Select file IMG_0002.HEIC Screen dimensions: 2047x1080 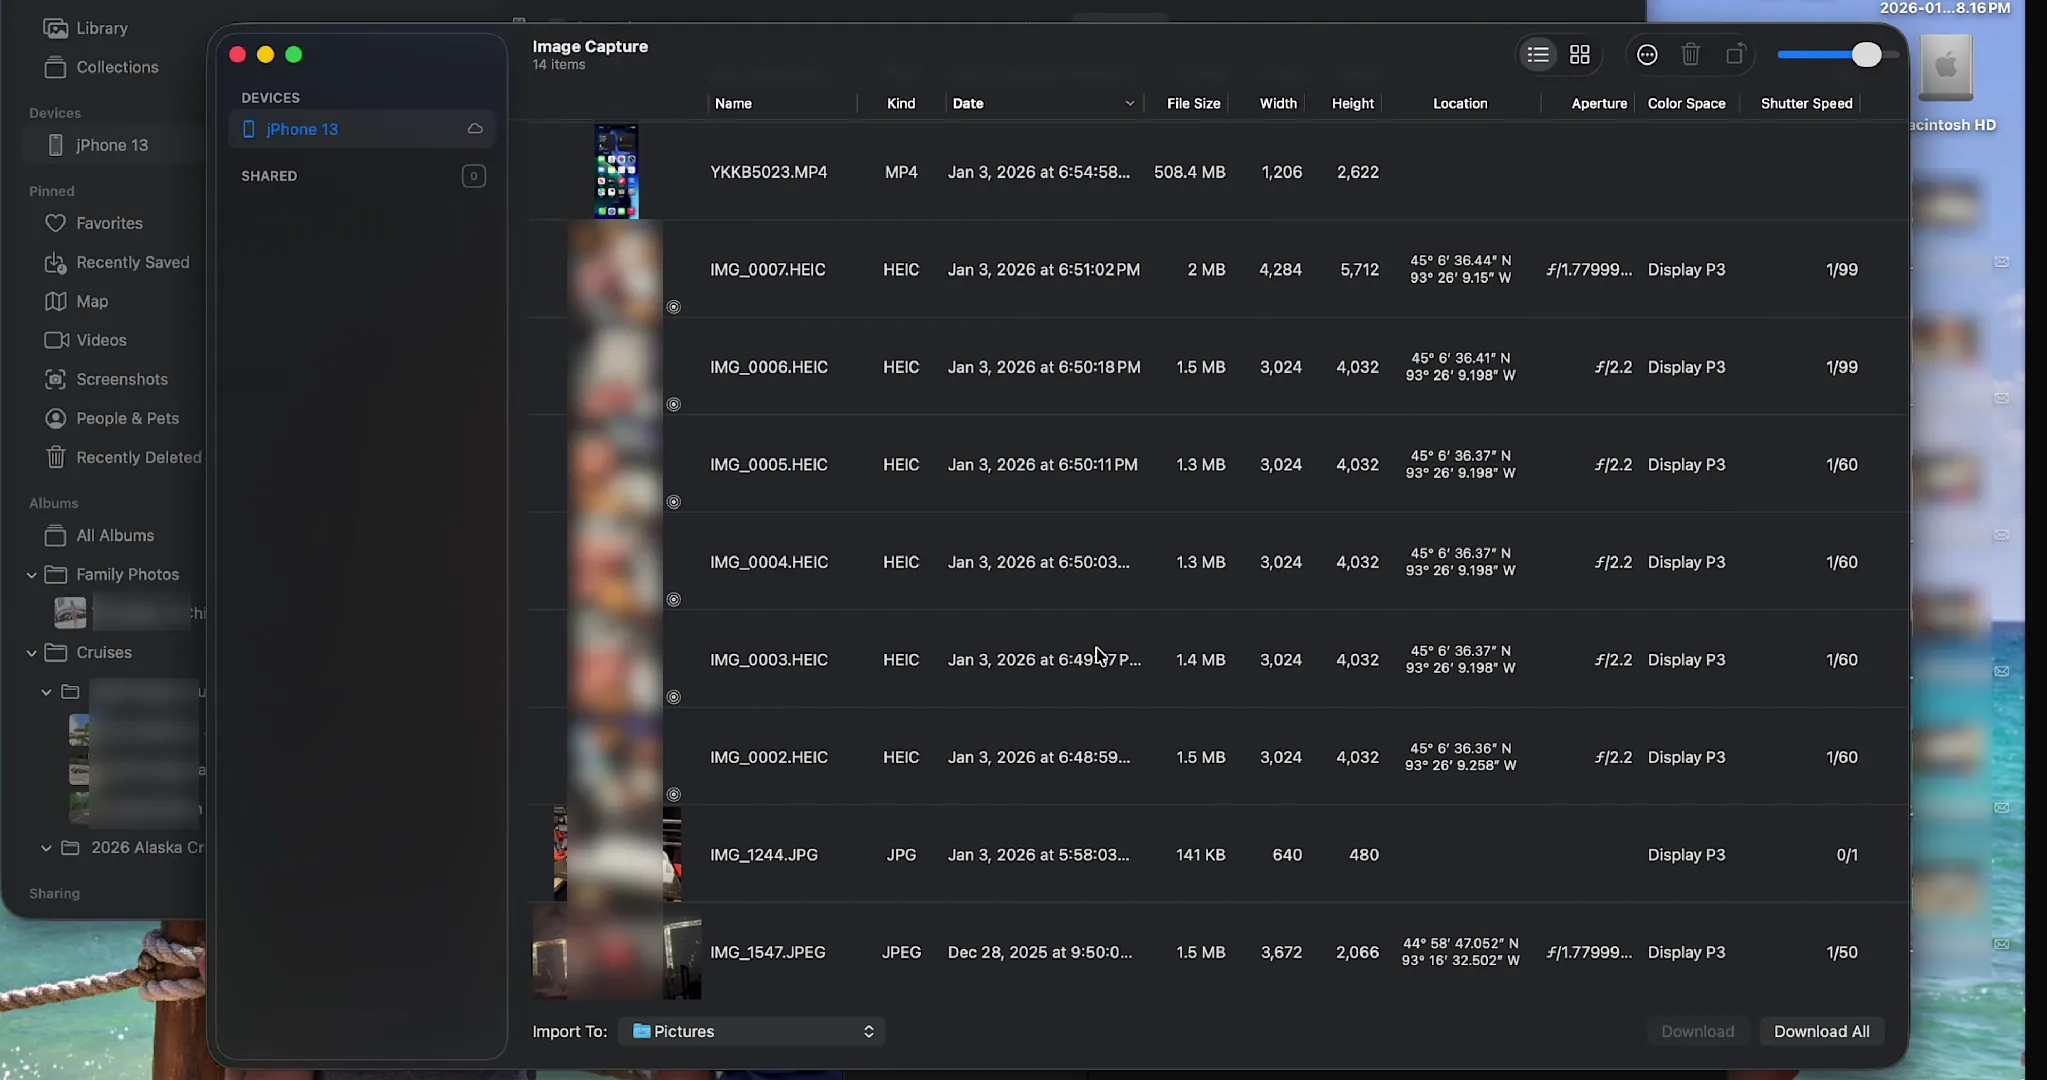coord(768,757)
